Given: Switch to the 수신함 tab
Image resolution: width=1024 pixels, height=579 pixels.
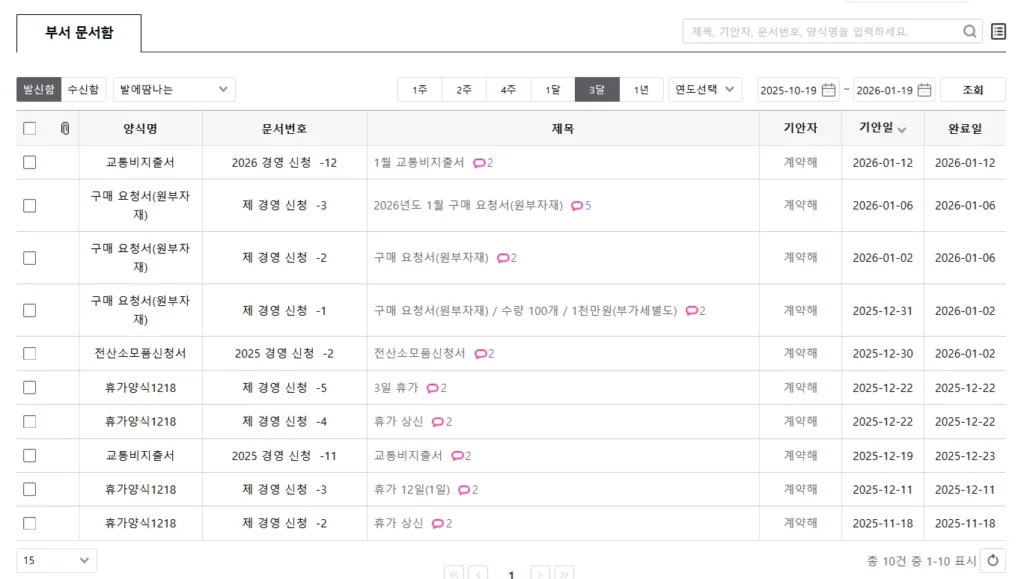Looking at the screenshot, I should [83, 90].
